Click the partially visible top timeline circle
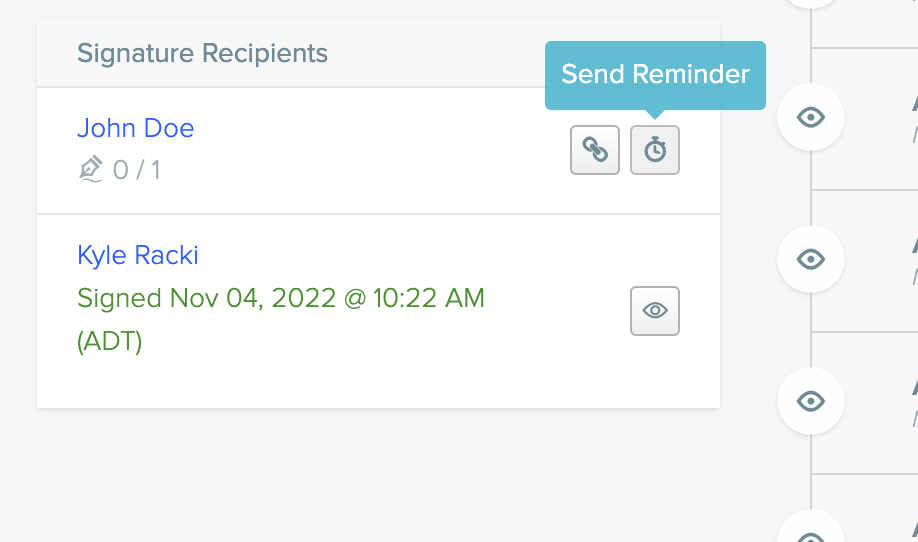Viewport: 918px width, 542px height. 811,4
